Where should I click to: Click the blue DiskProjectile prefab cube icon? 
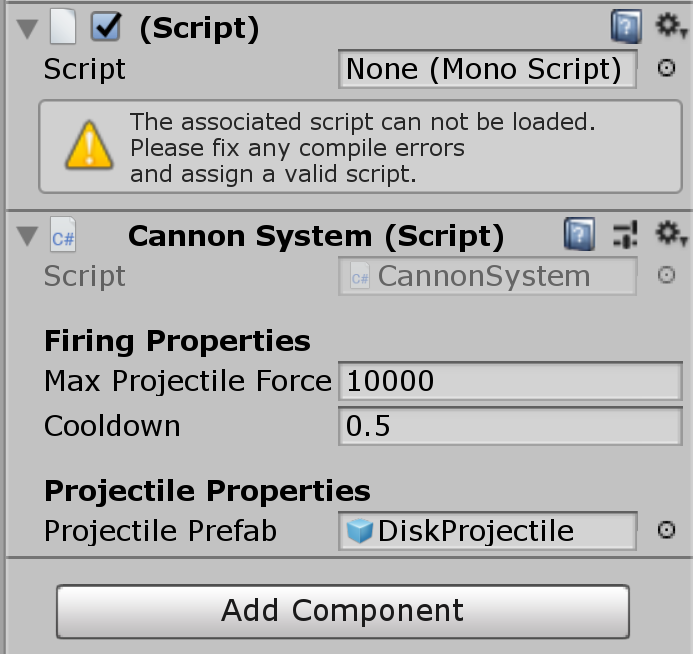(359, 531)
